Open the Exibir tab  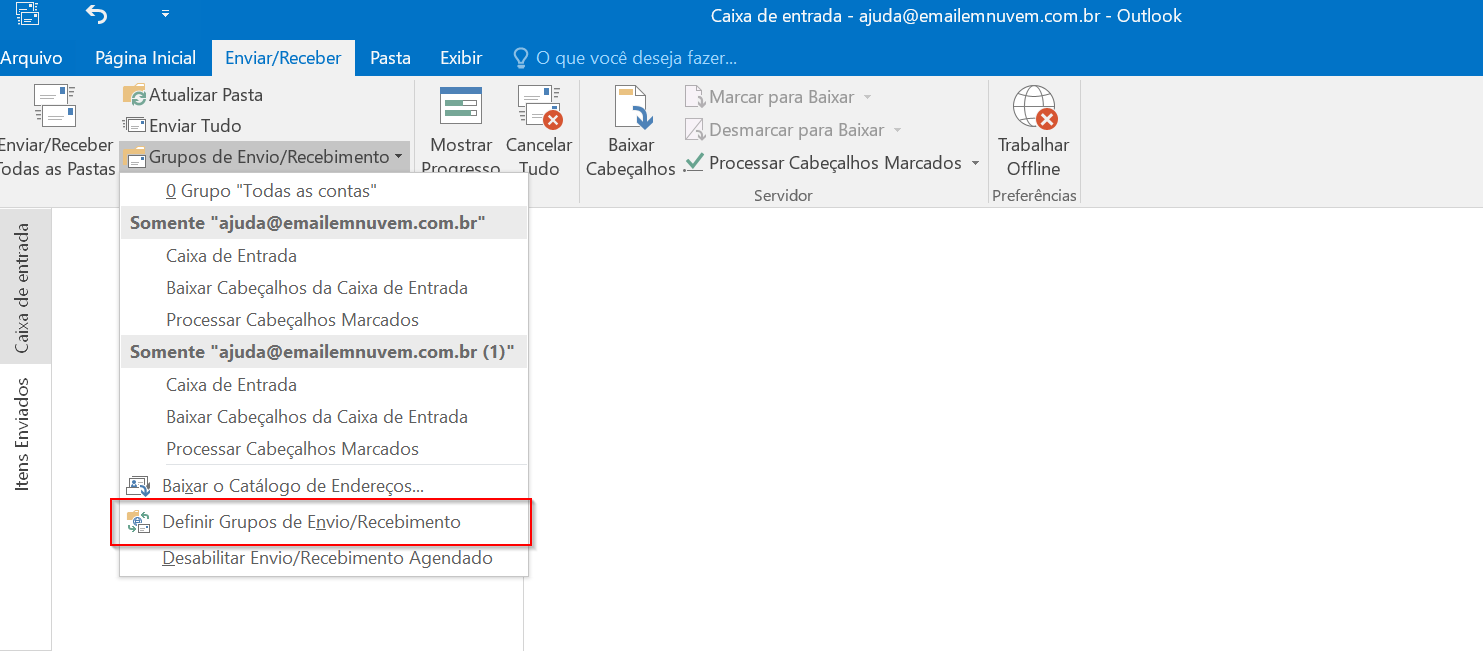tap(461, 58)
